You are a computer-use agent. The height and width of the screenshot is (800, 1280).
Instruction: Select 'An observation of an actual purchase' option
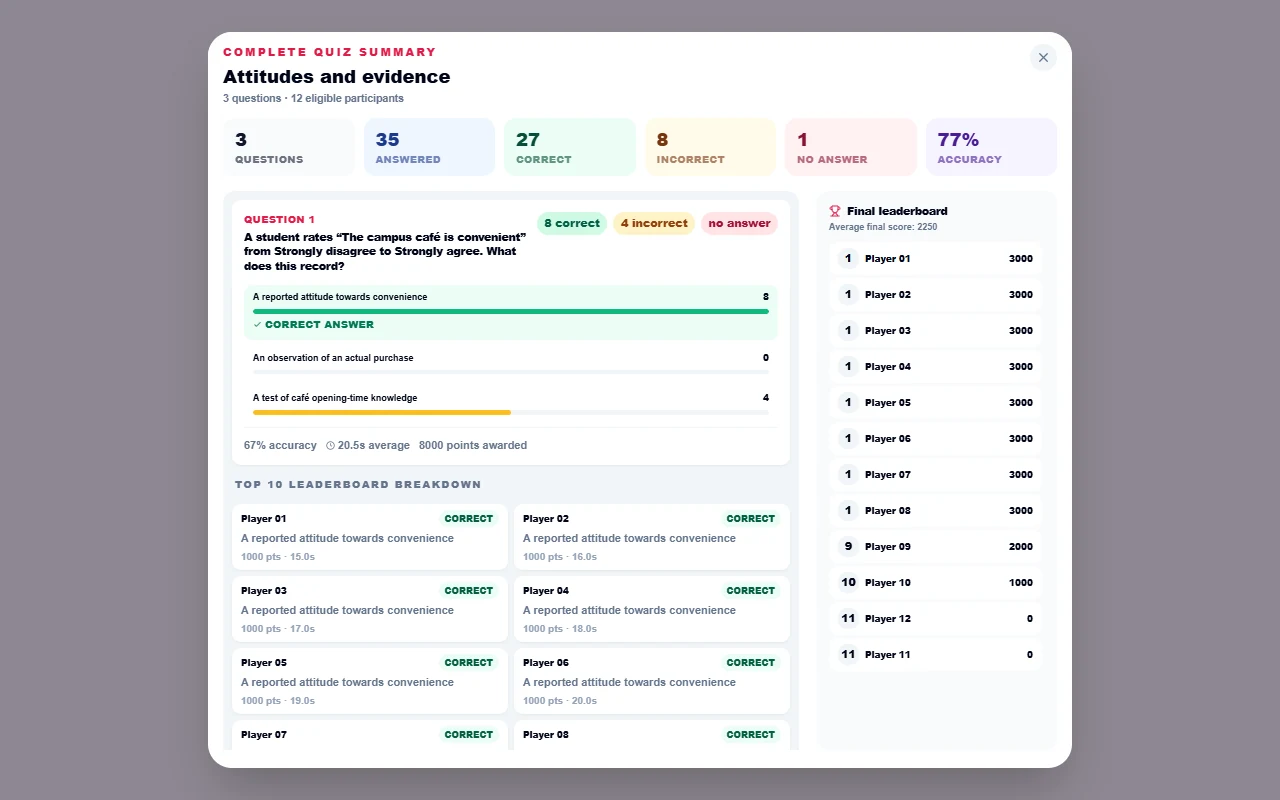(511, 361)
